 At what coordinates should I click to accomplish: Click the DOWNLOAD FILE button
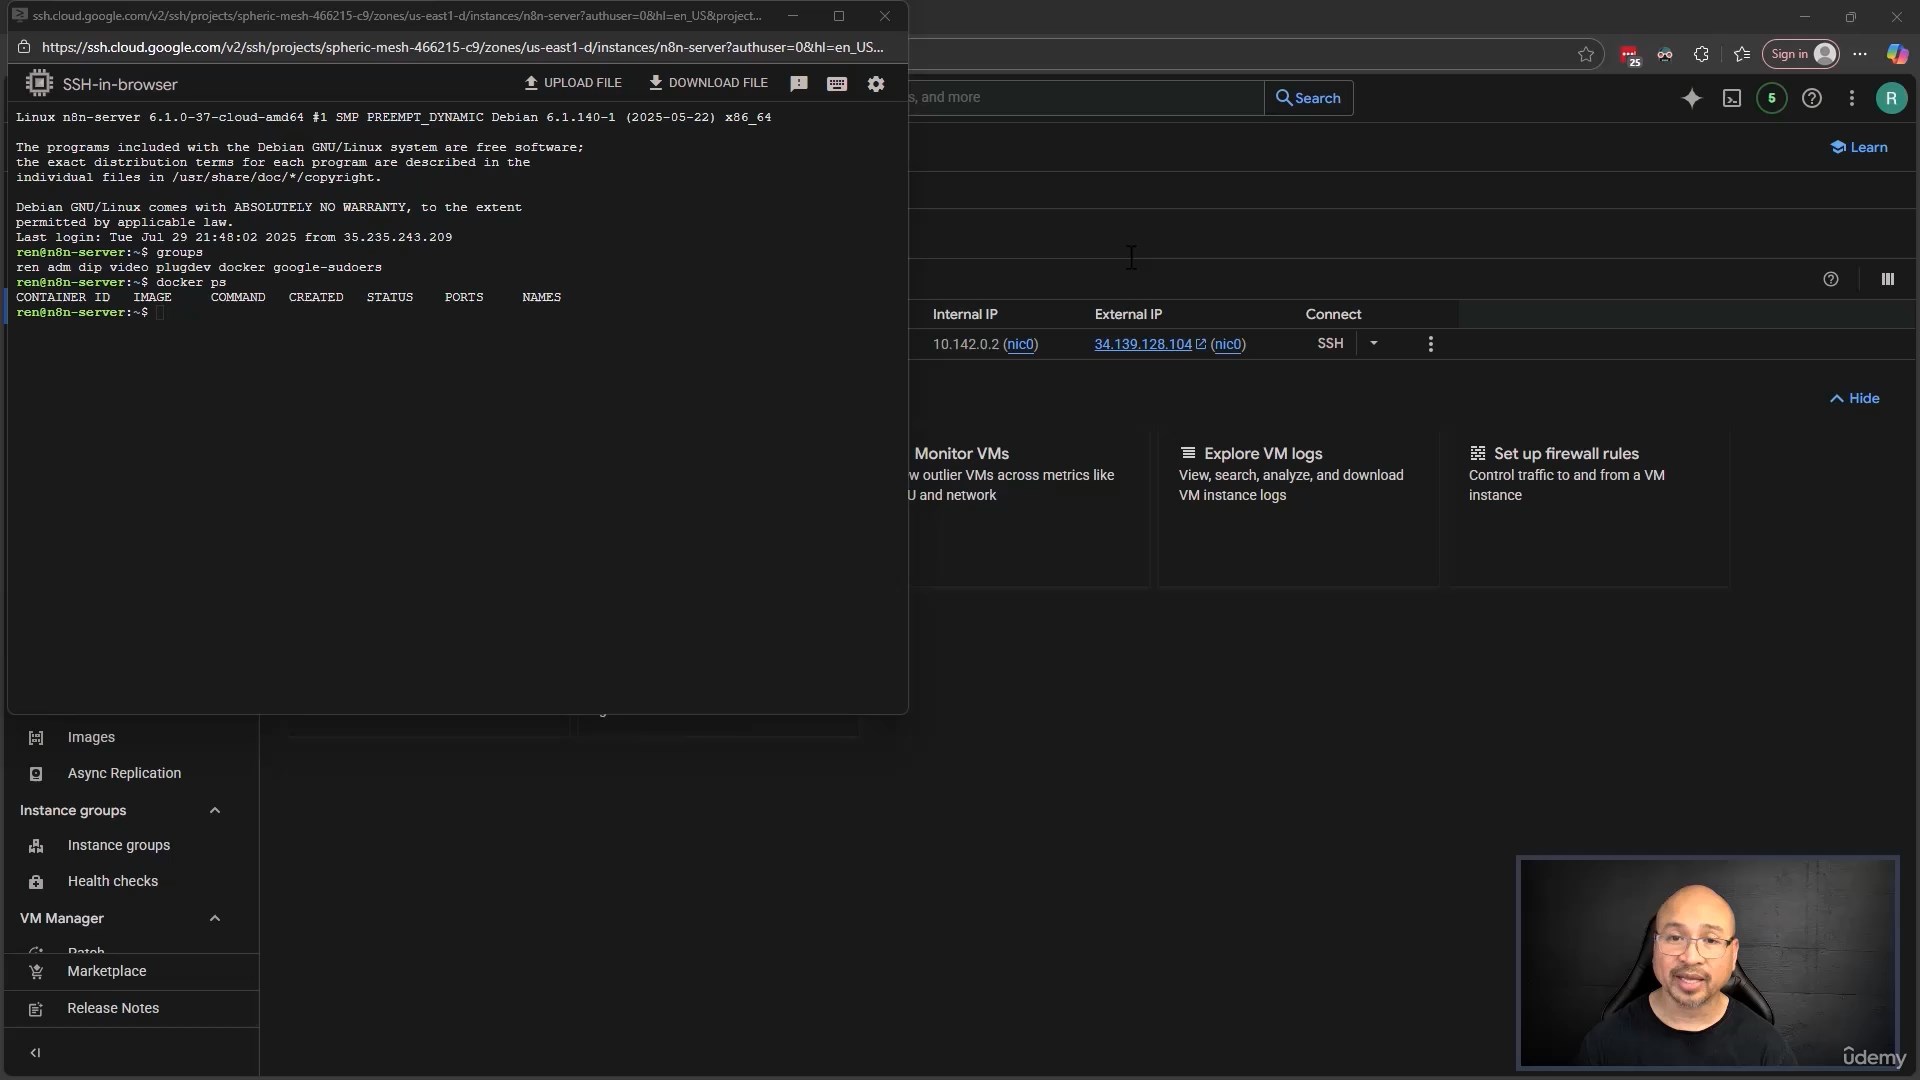[x=708, y=83]
